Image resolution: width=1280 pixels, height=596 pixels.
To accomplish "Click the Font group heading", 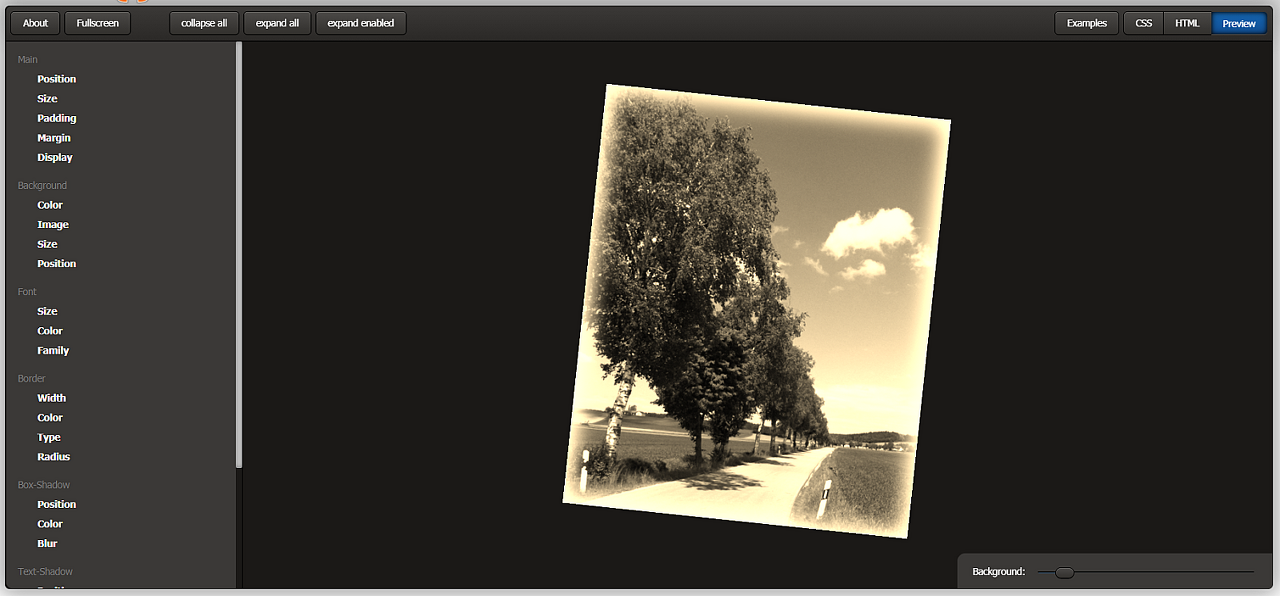I will click(x=27, y=292).
